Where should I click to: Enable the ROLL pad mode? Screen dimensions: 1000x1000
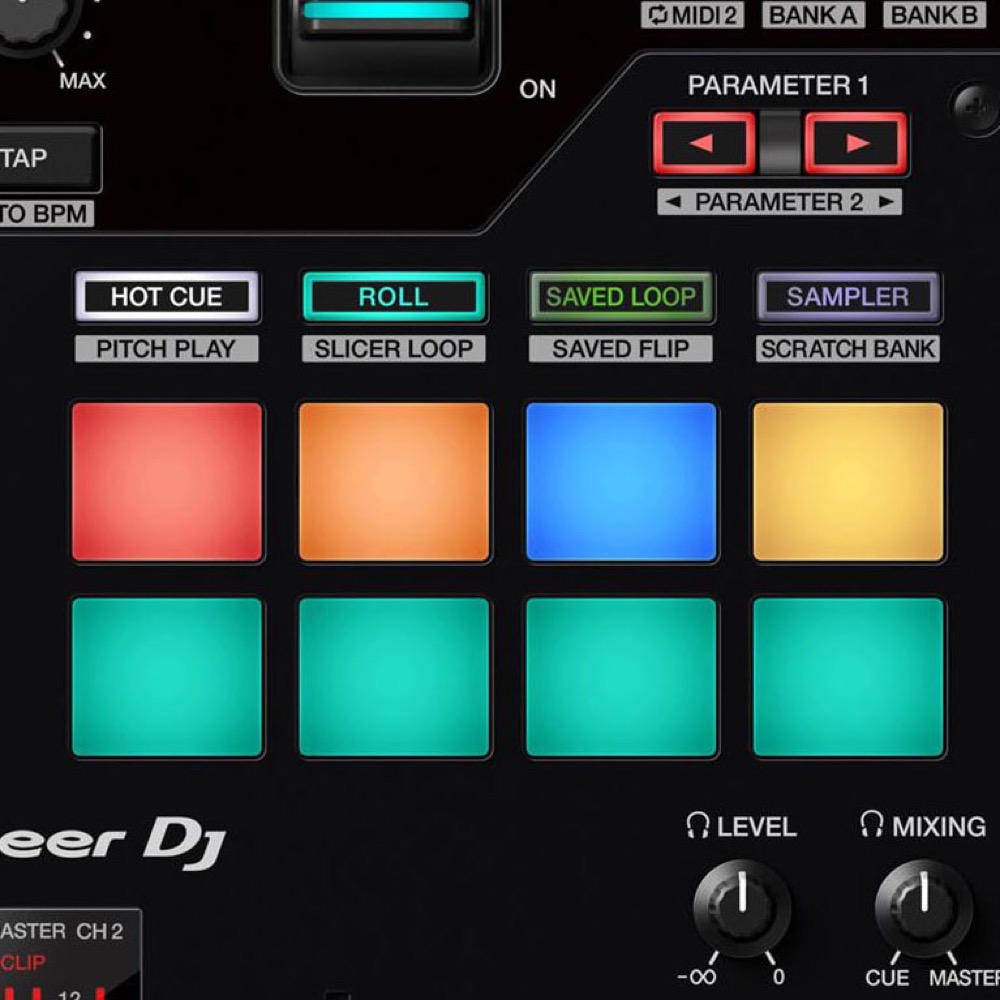[394, 297]
